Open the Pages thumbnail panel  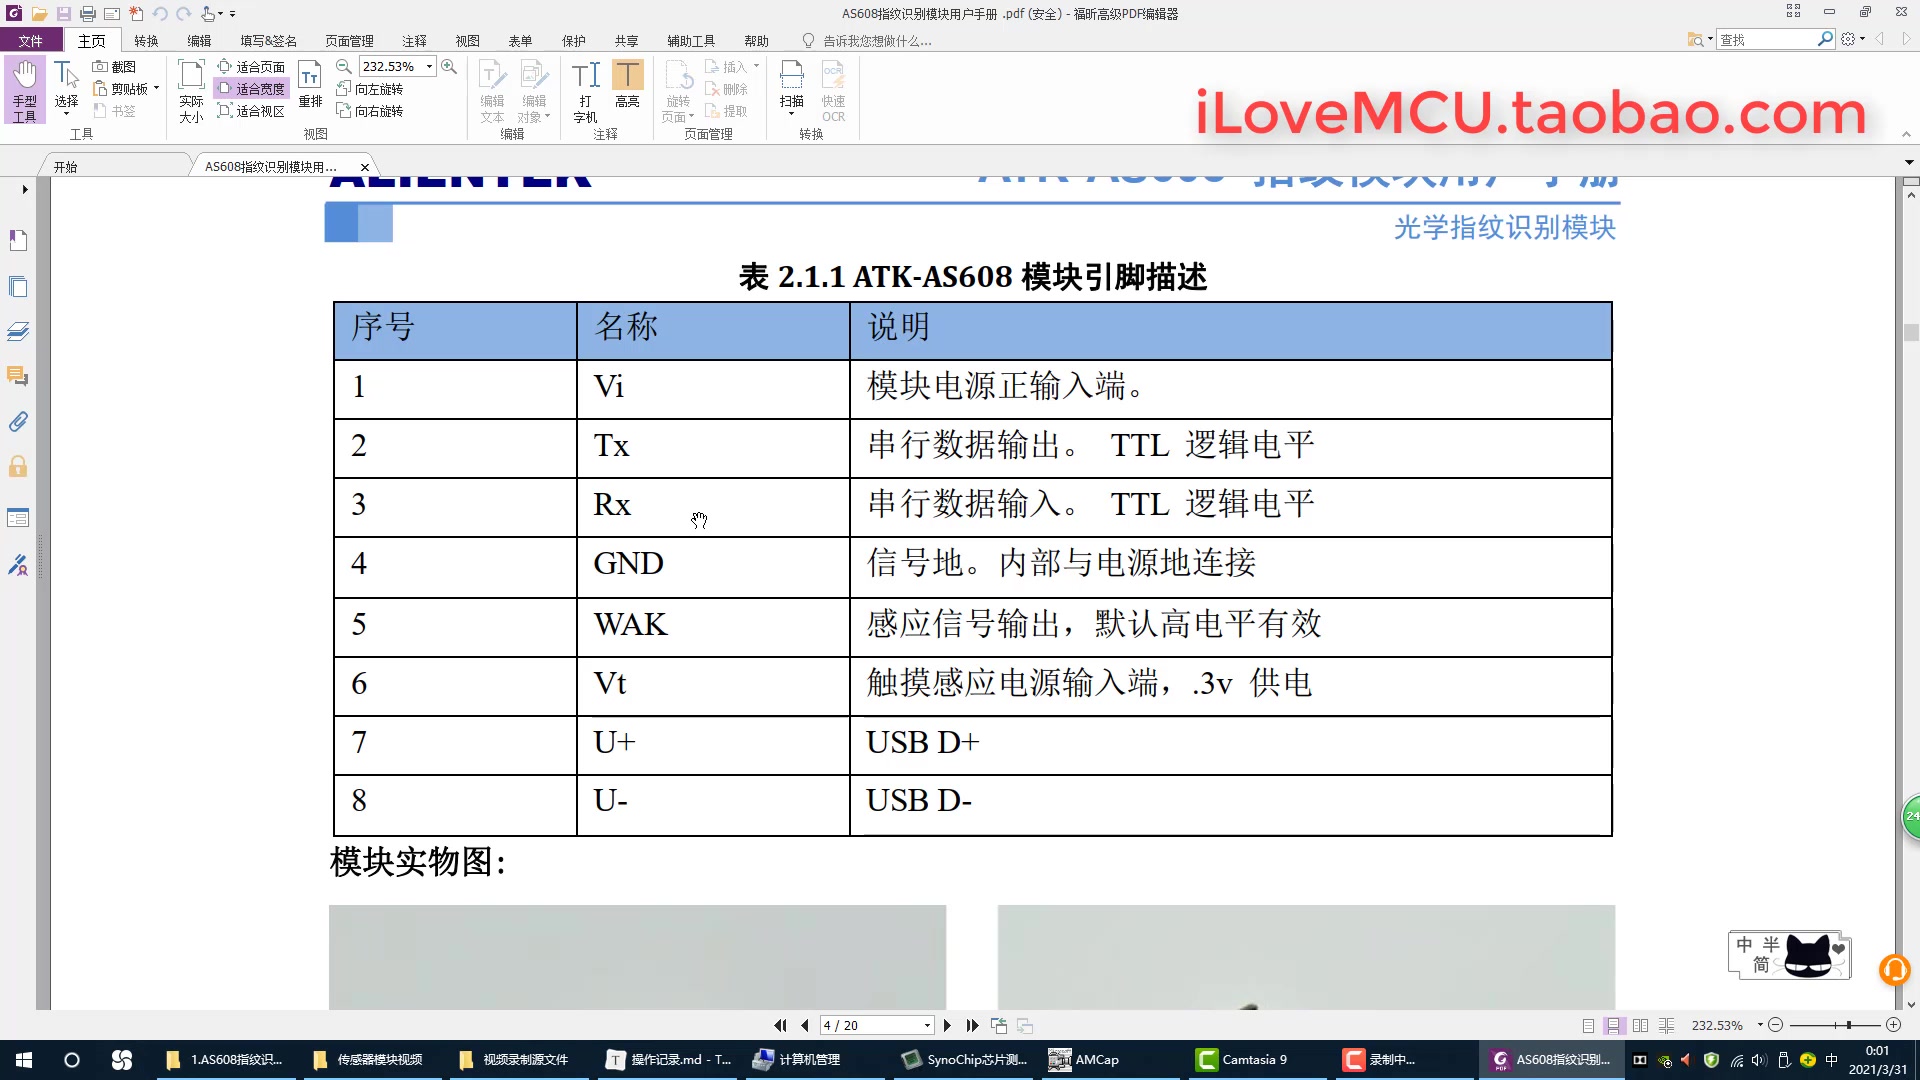coord(18,287)
